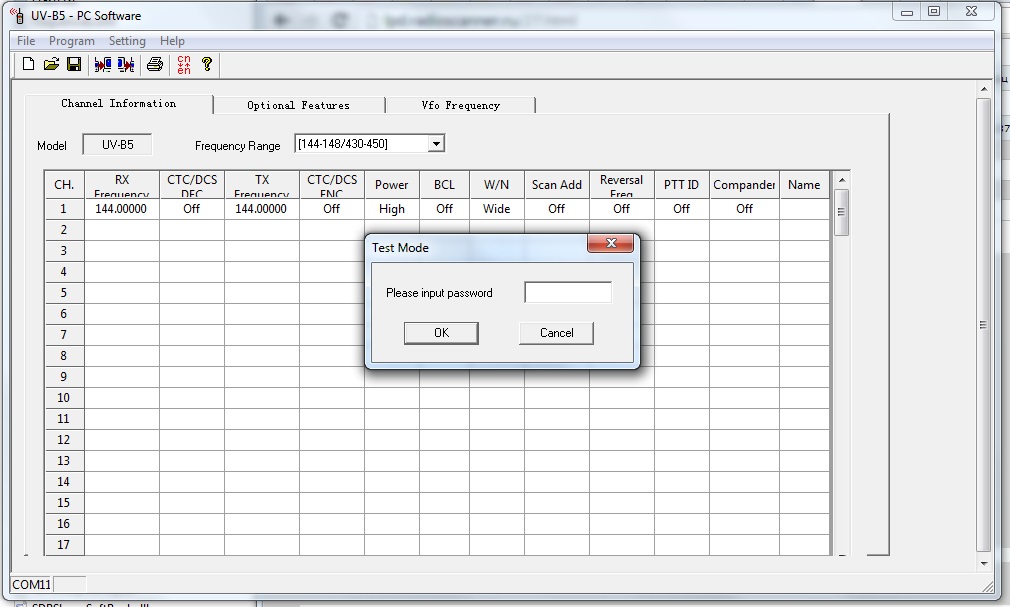Viewport: 1010px width, 607px height.
Task: Minimize the UV-B5 PC Software window
Action: click(907, 12)
